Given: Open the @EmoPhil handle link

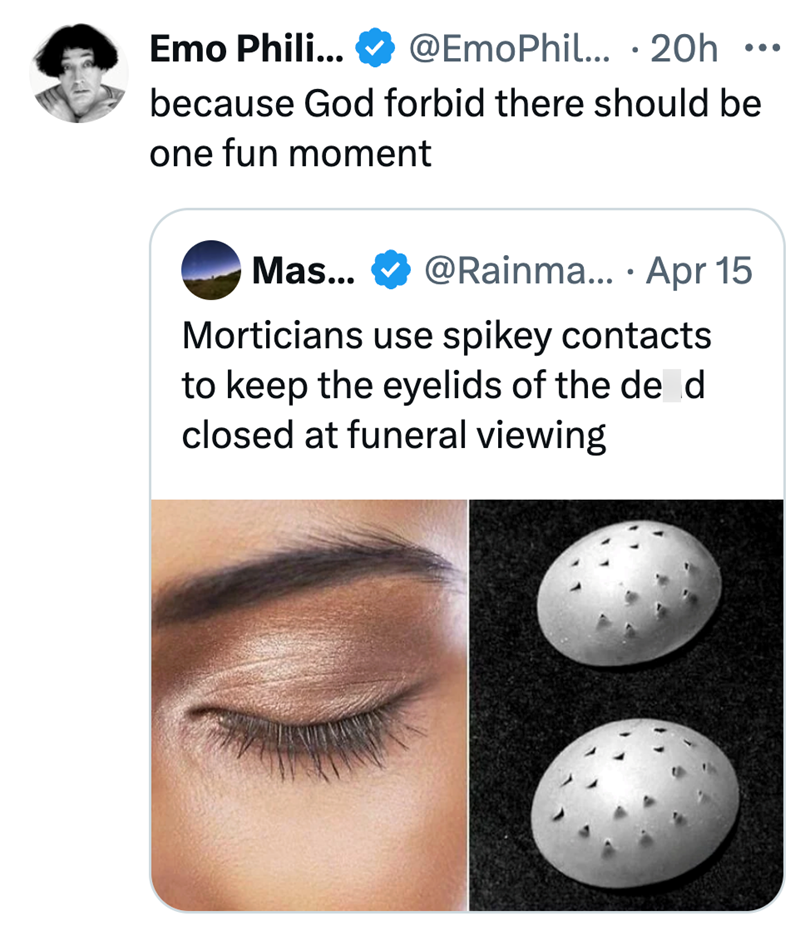Looking at the screenshot, I should click(x=510, y=47).
